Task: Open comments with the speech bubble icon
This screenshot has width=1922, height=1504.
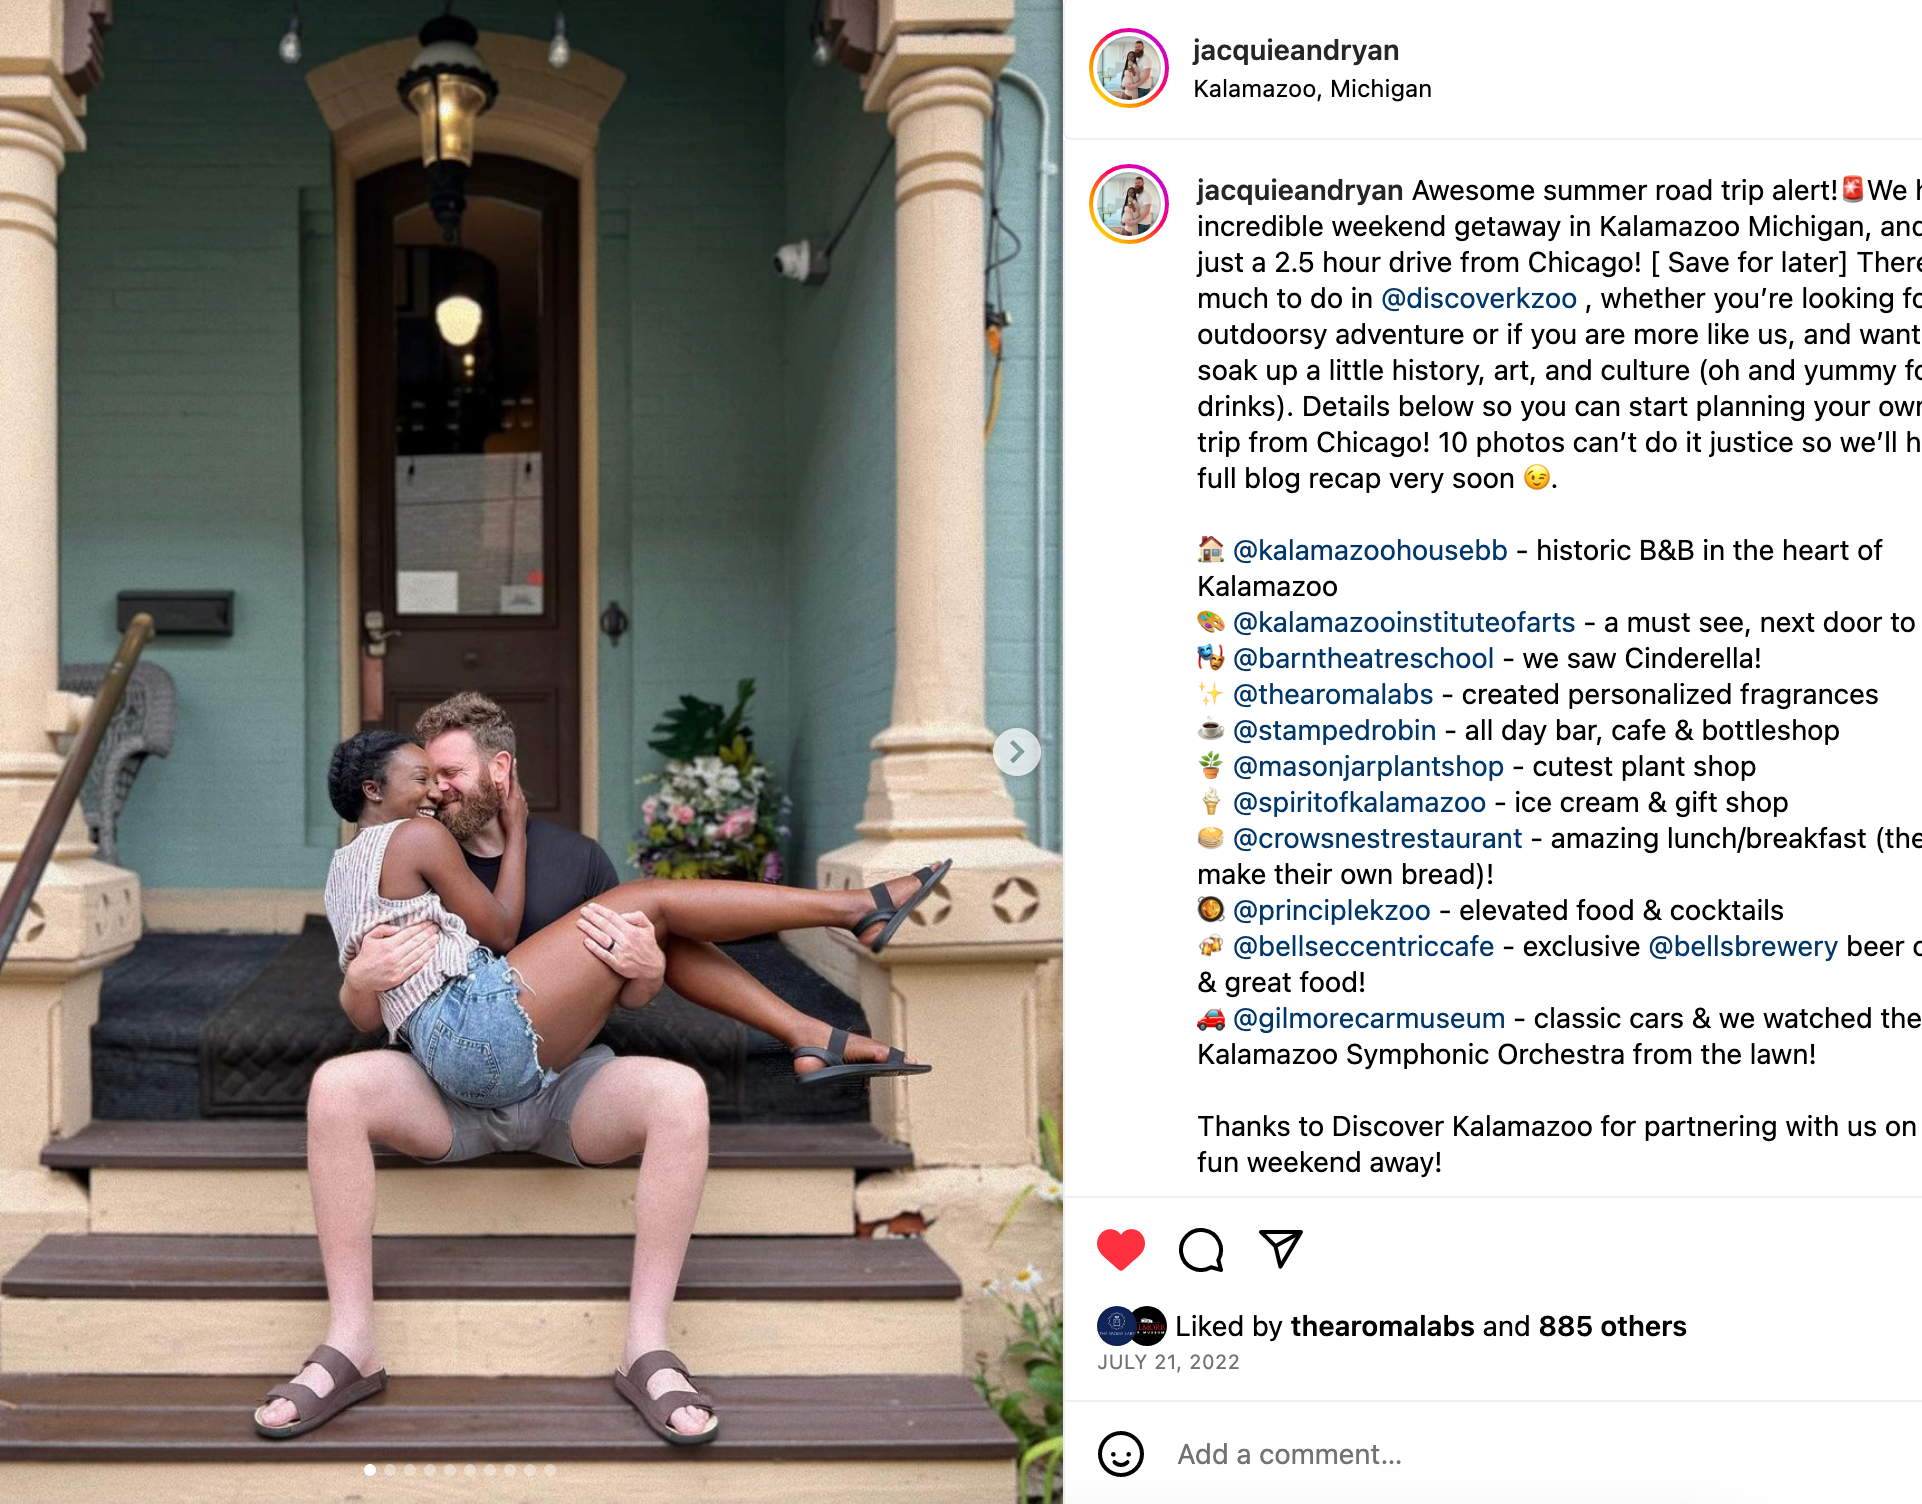Action: tap(1201, 1249)
